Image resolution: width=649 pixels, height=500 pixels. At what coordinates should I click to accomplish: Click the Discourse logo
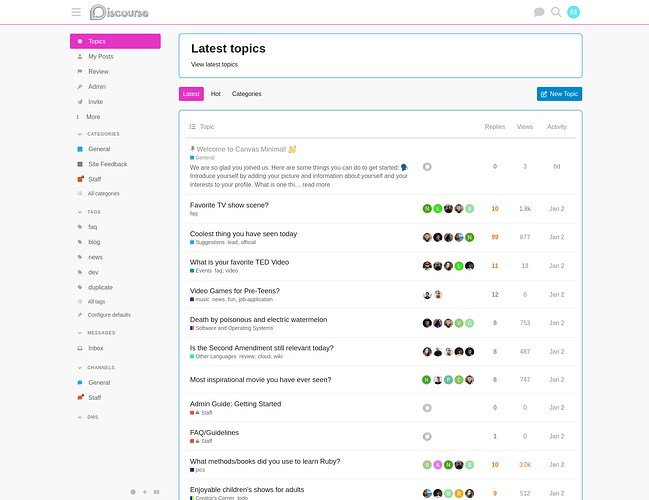(x=120, y=12)
